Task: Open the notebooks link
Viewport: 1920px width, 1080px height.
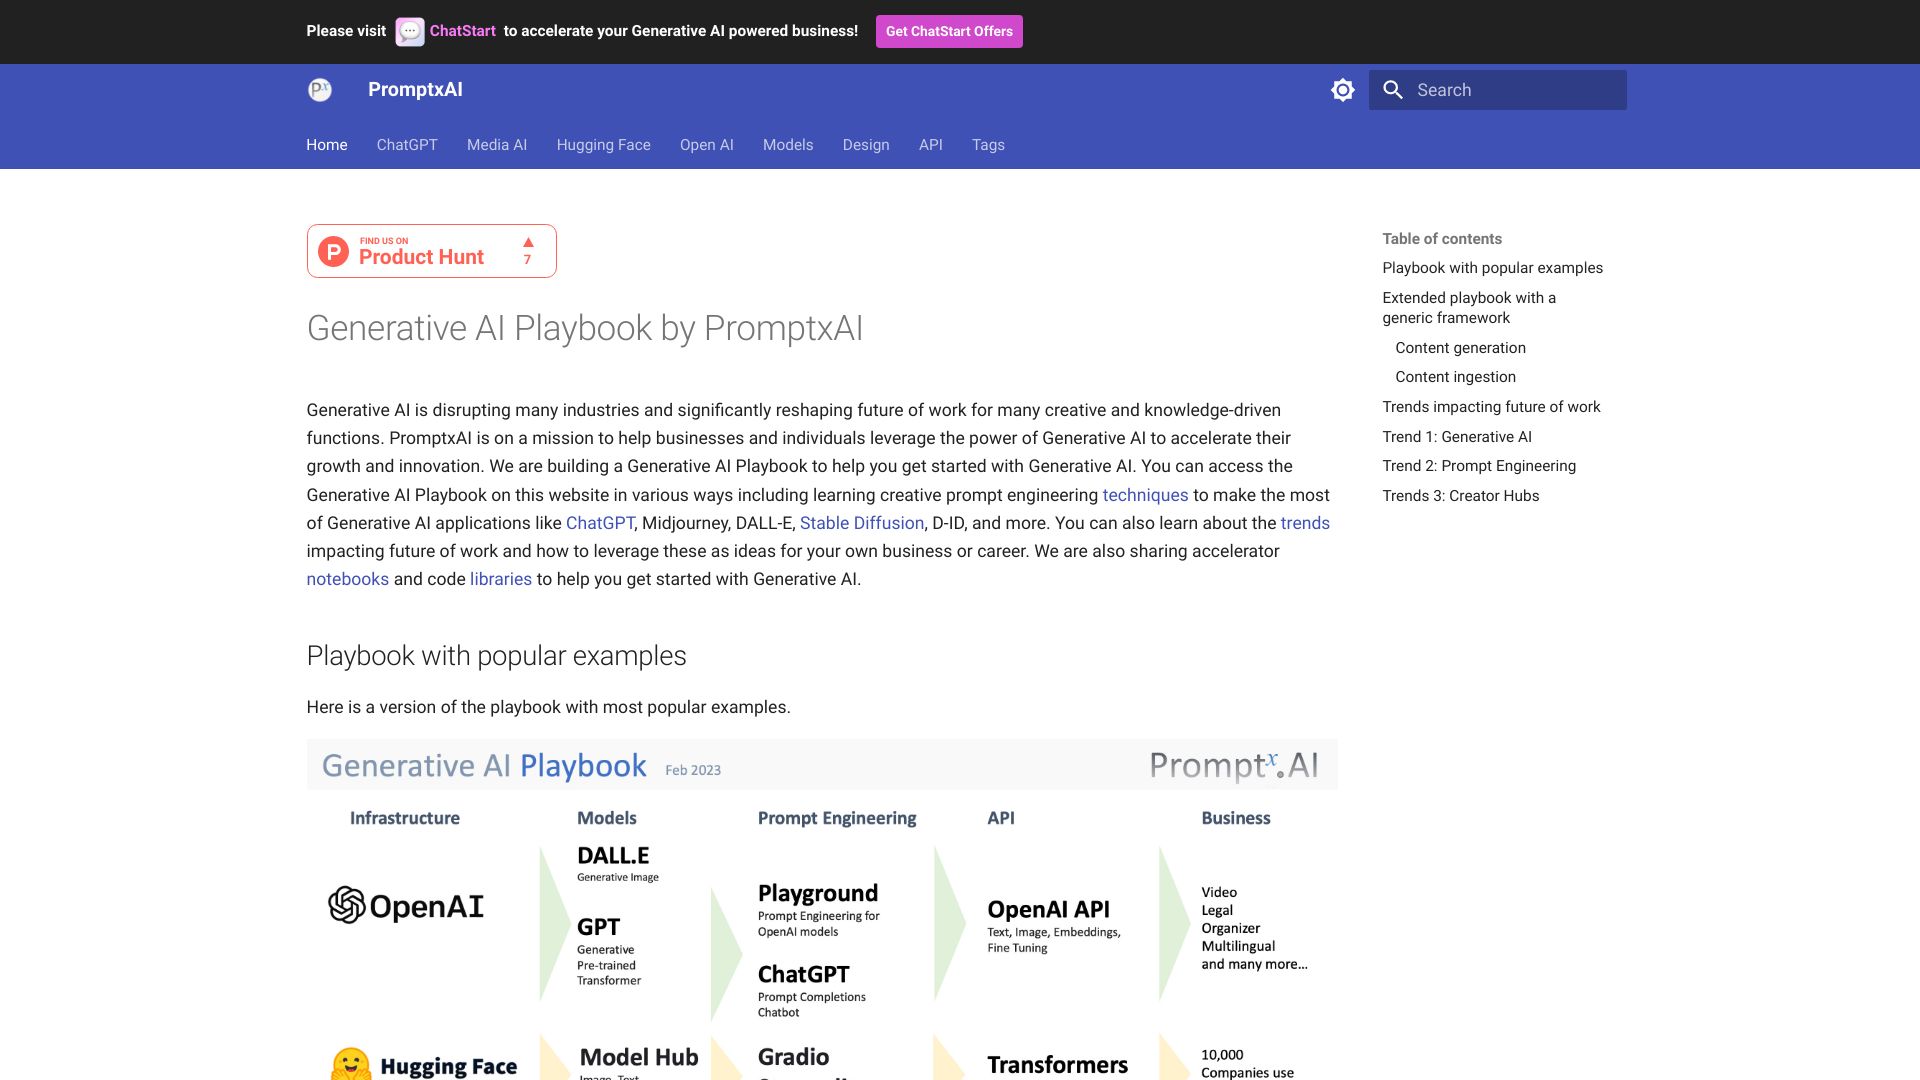Action: (x=347, y=578)
